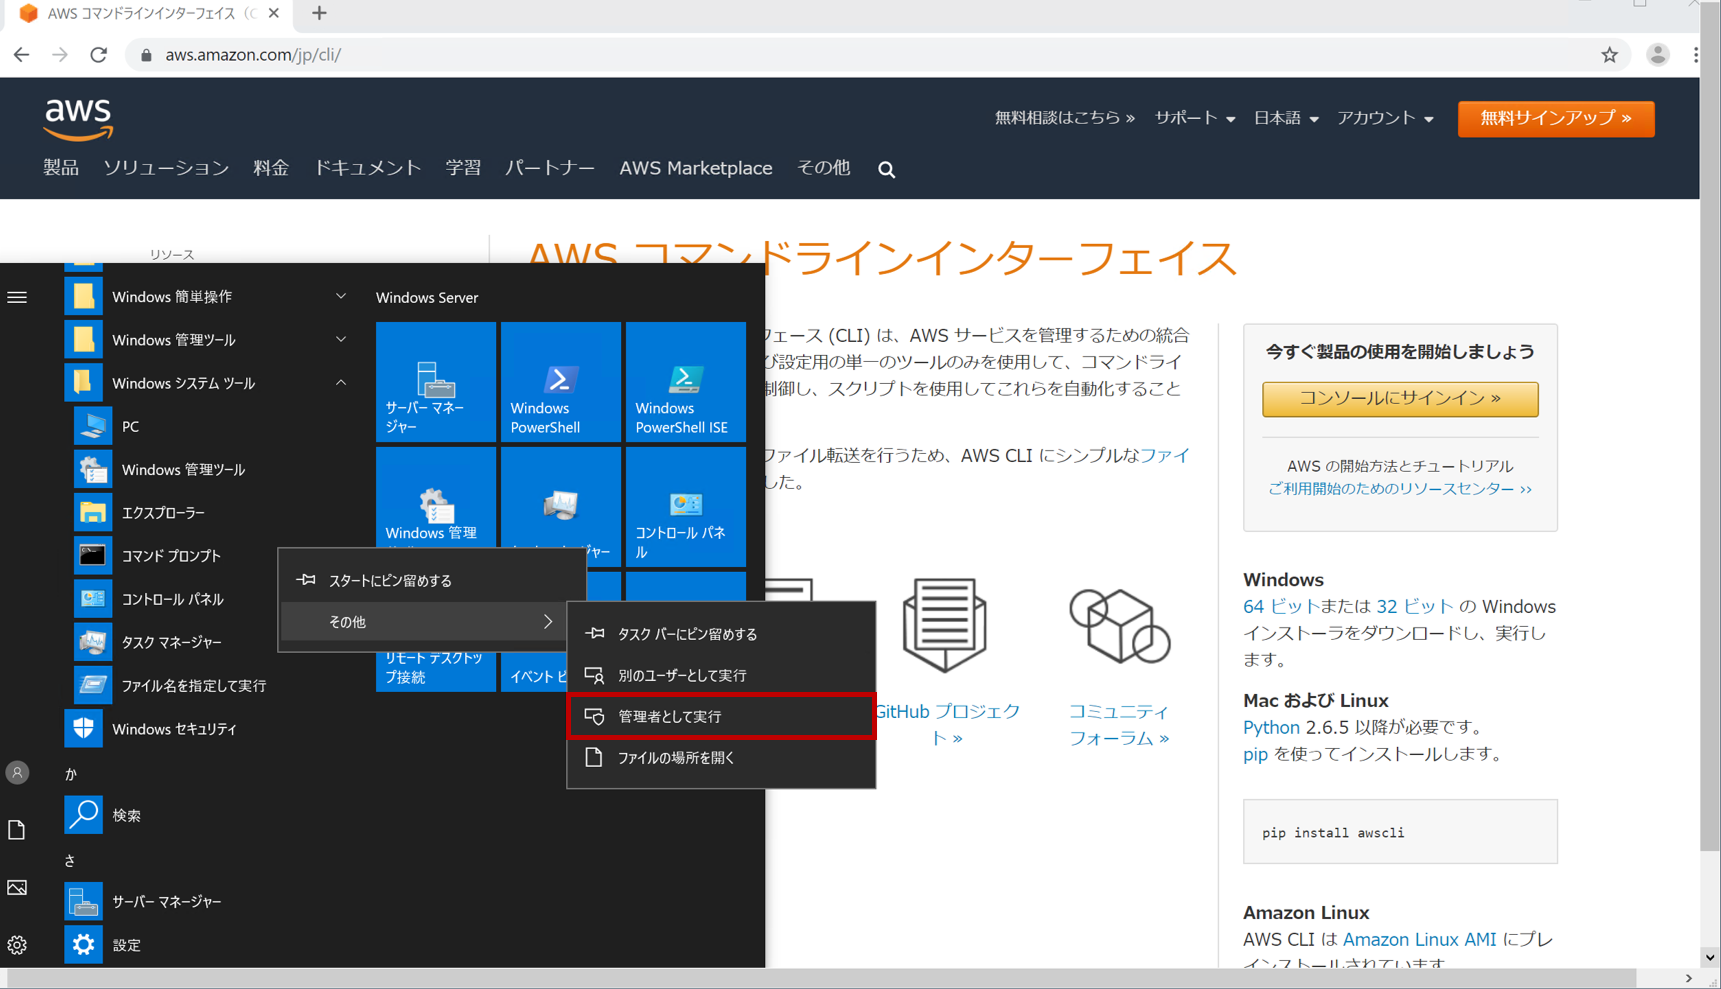The height and width of the screenshot is (989, 1721).
Task: Open a new browser tab
Action: 319,13
